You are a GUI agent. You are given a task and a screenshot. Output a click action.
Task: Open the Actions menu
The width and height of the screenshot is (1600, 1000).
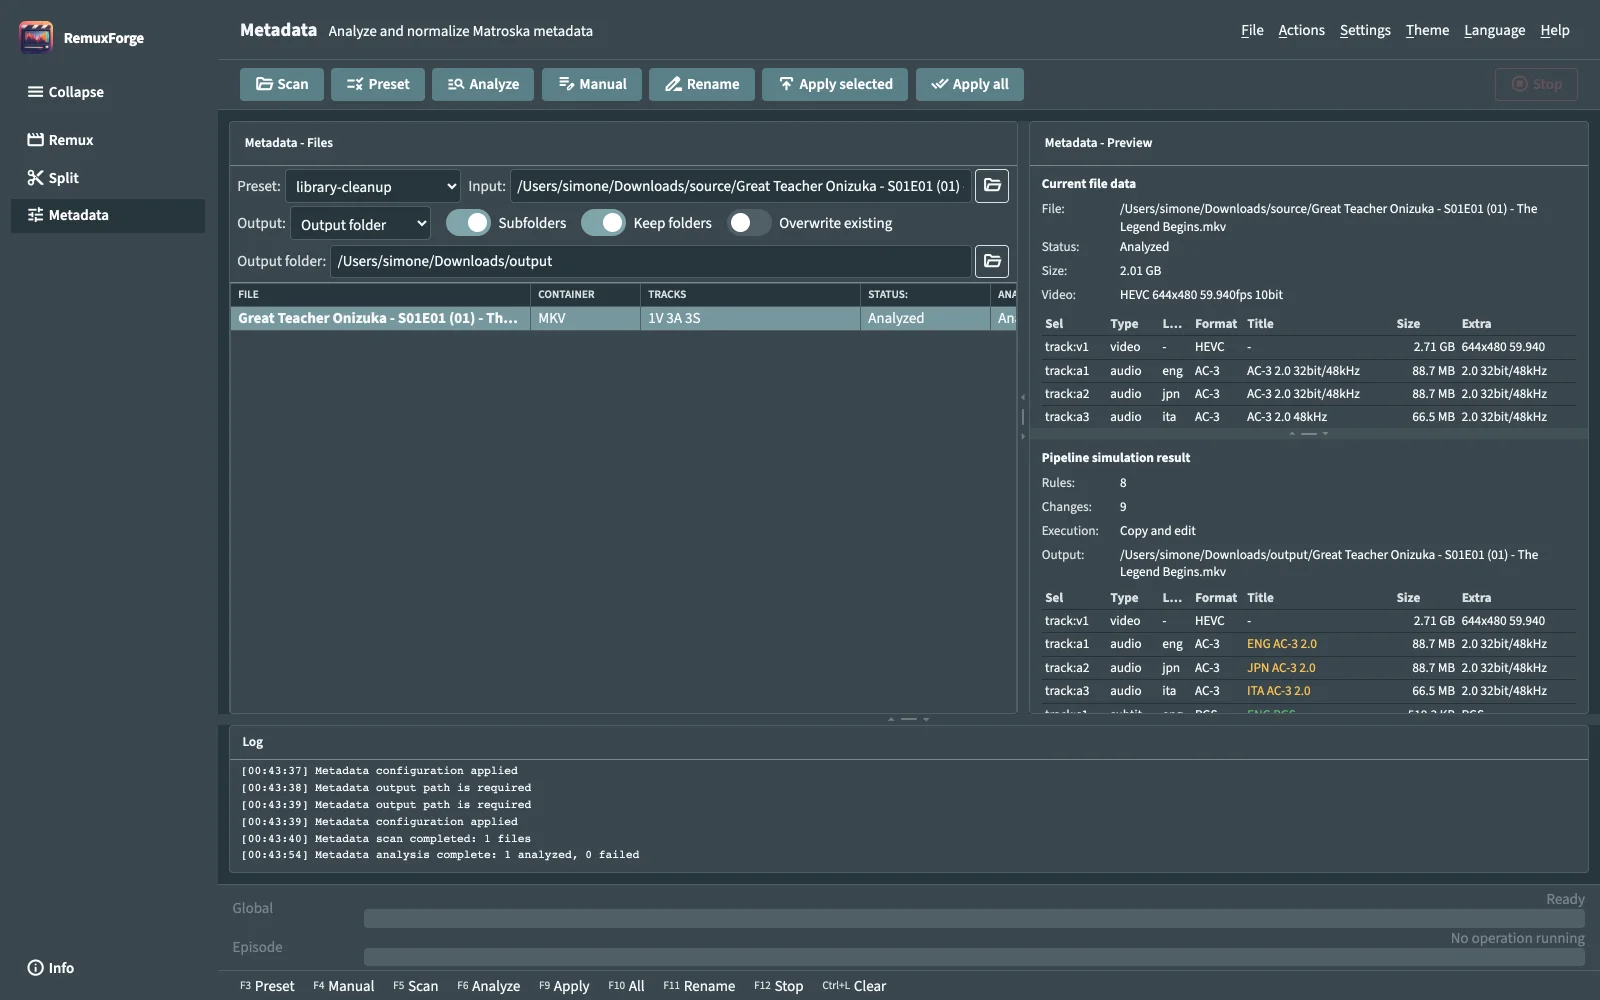[1301, 30]
